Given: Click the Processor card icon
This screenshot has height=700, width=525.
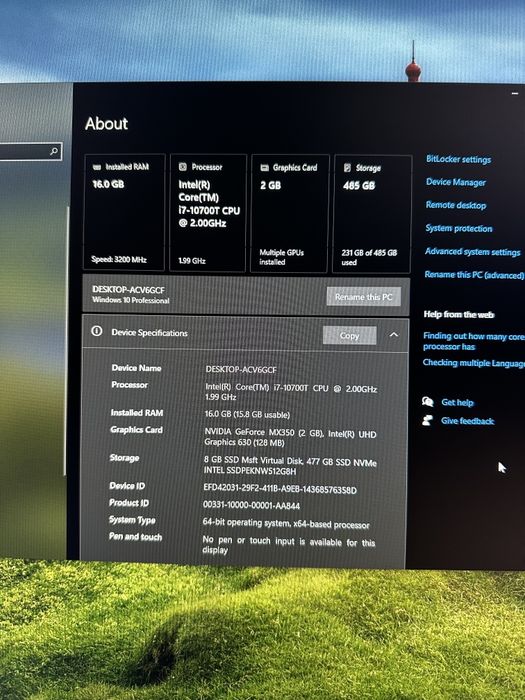Looking at the screenshot, I should click(x=182, y=167).
